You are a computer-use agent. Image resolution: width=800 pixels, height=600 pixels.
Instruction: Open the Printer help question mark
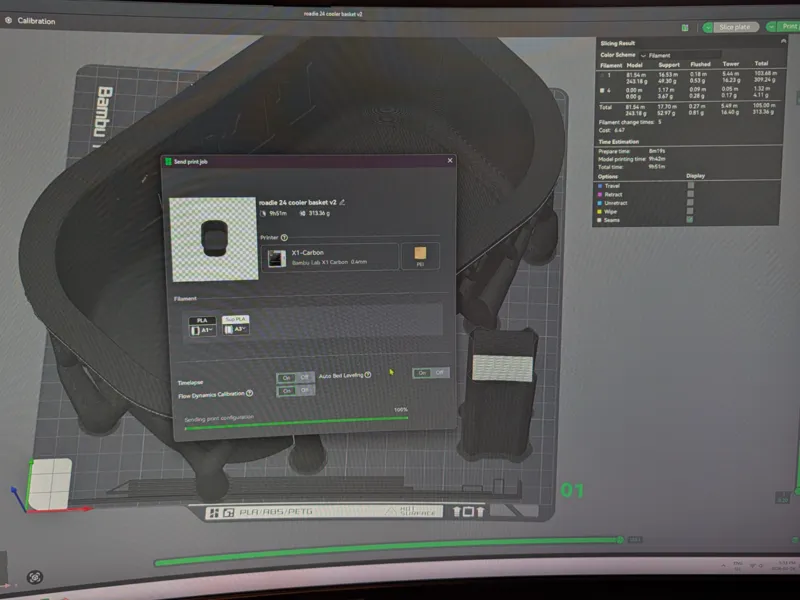(x=284, y=238)
